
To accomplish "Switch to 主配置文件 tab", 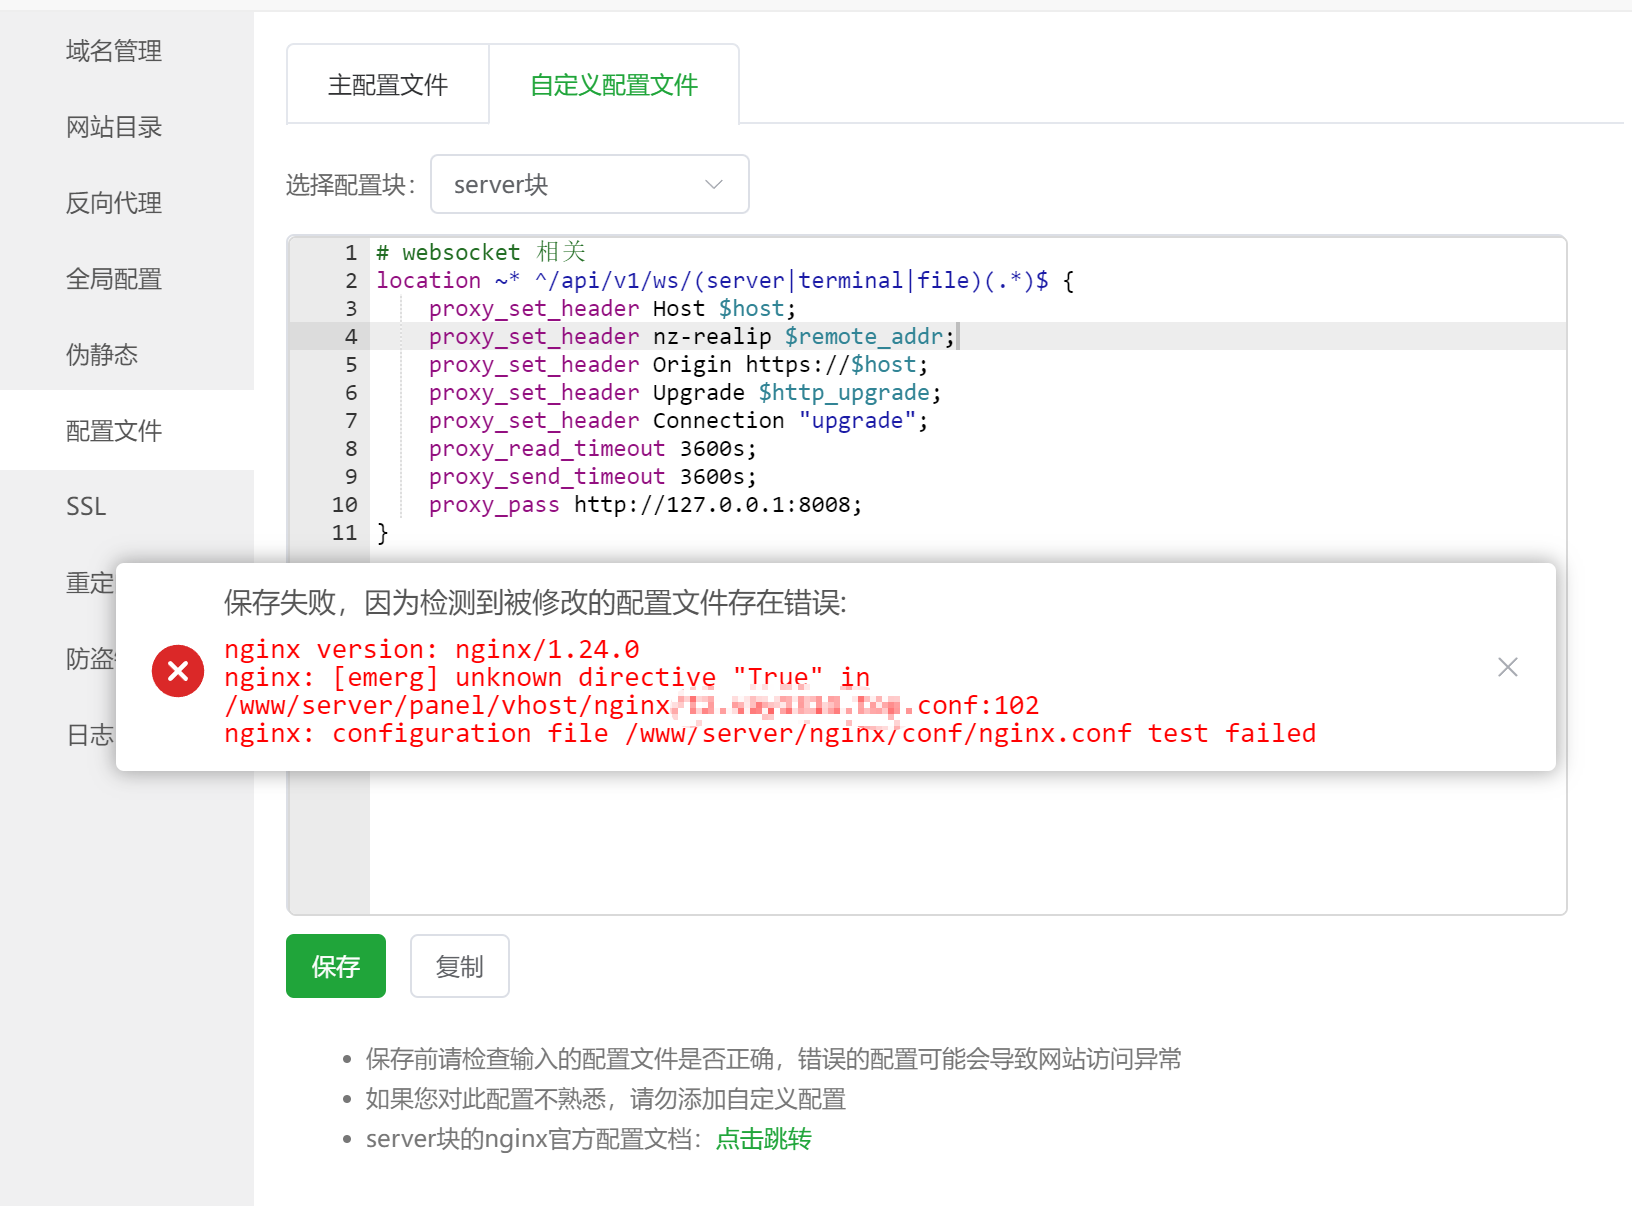I will point(388,85).
